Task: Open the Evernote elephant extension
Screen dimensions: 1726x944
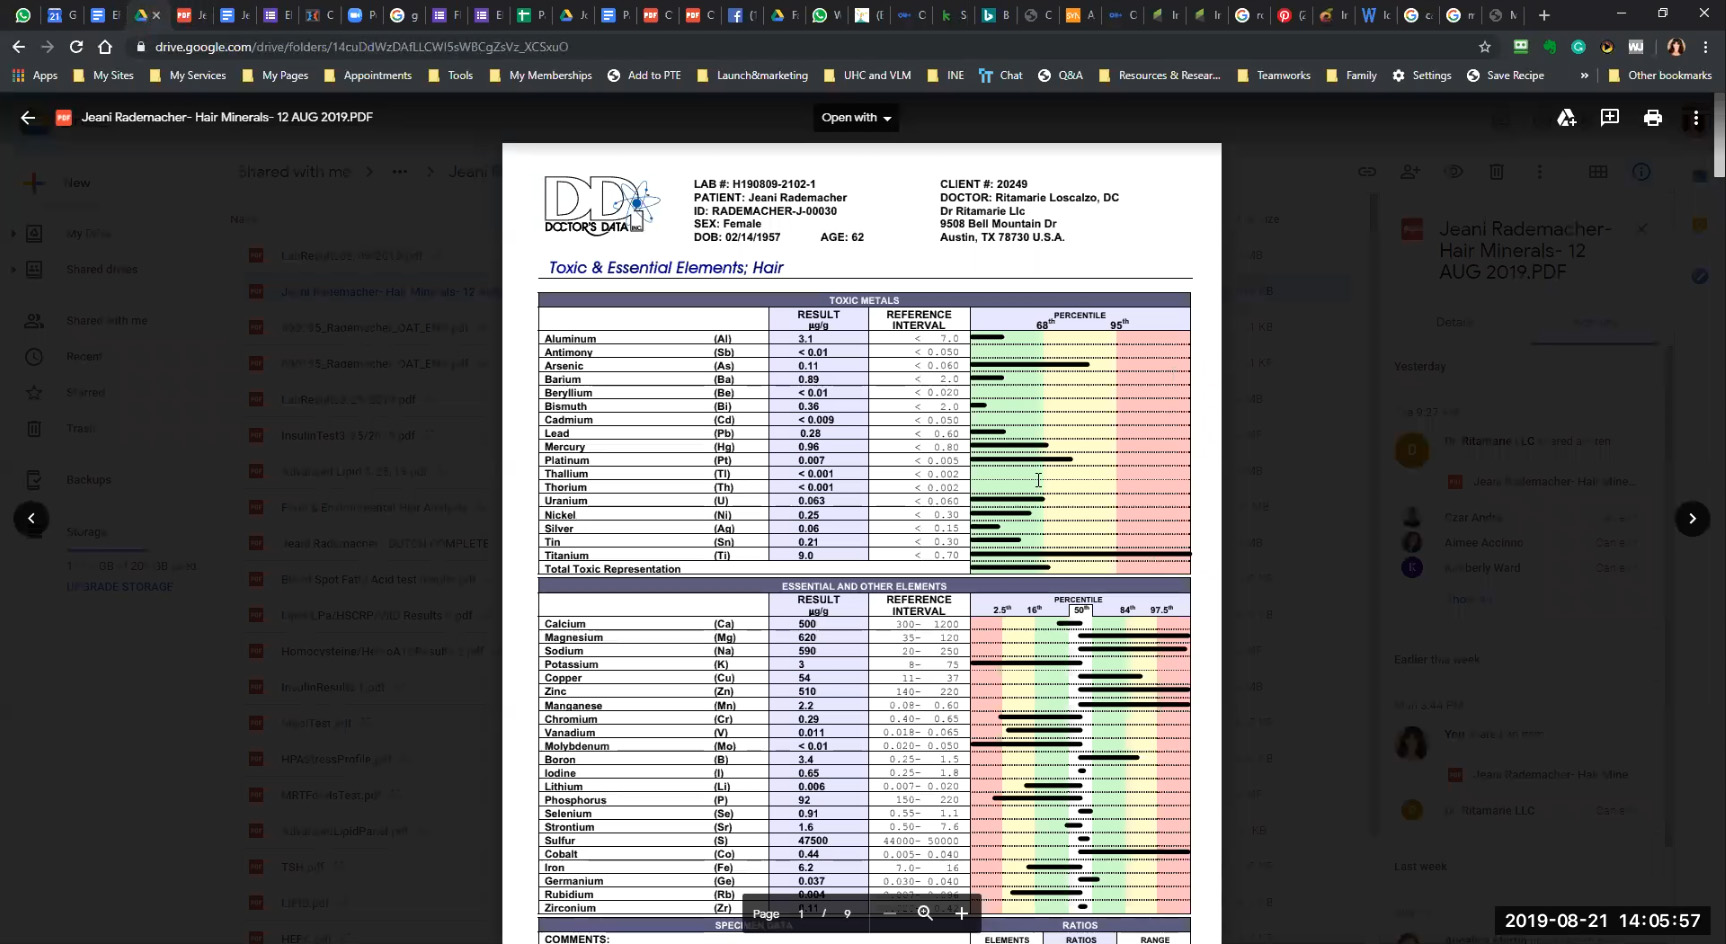Action: click(x=1549, y=47)
